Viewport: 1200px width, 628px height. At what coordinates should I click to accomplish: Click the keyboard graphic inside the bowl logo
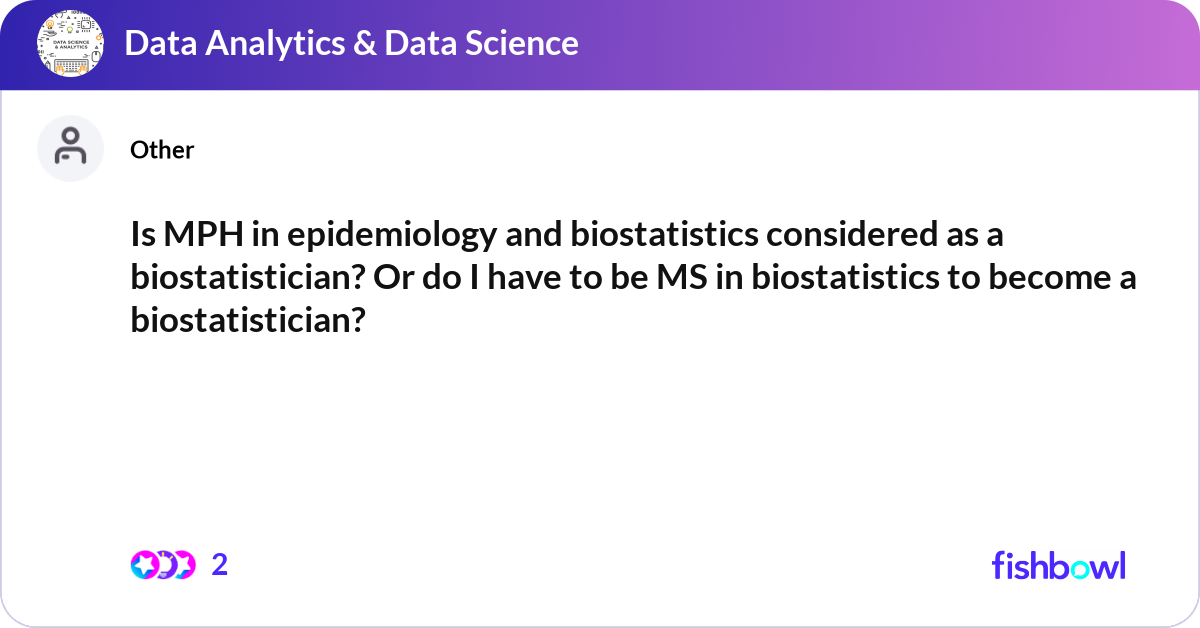(x=70, y=66)
